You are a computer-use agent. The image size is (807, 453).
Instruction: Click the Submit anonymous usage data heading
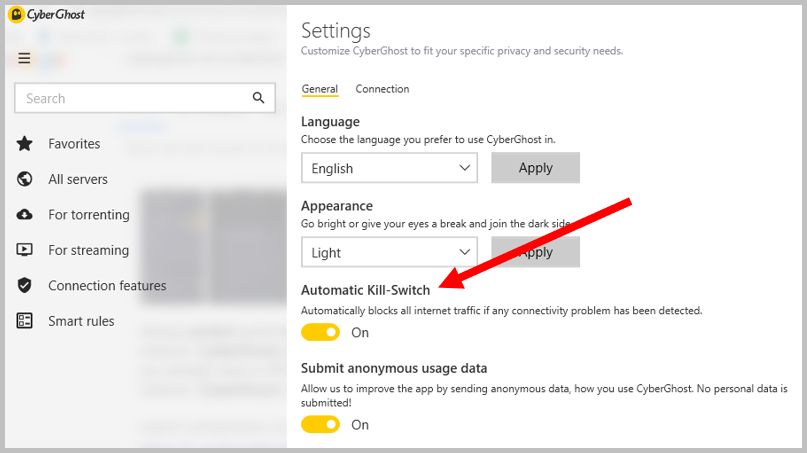[x=394, y=369]
